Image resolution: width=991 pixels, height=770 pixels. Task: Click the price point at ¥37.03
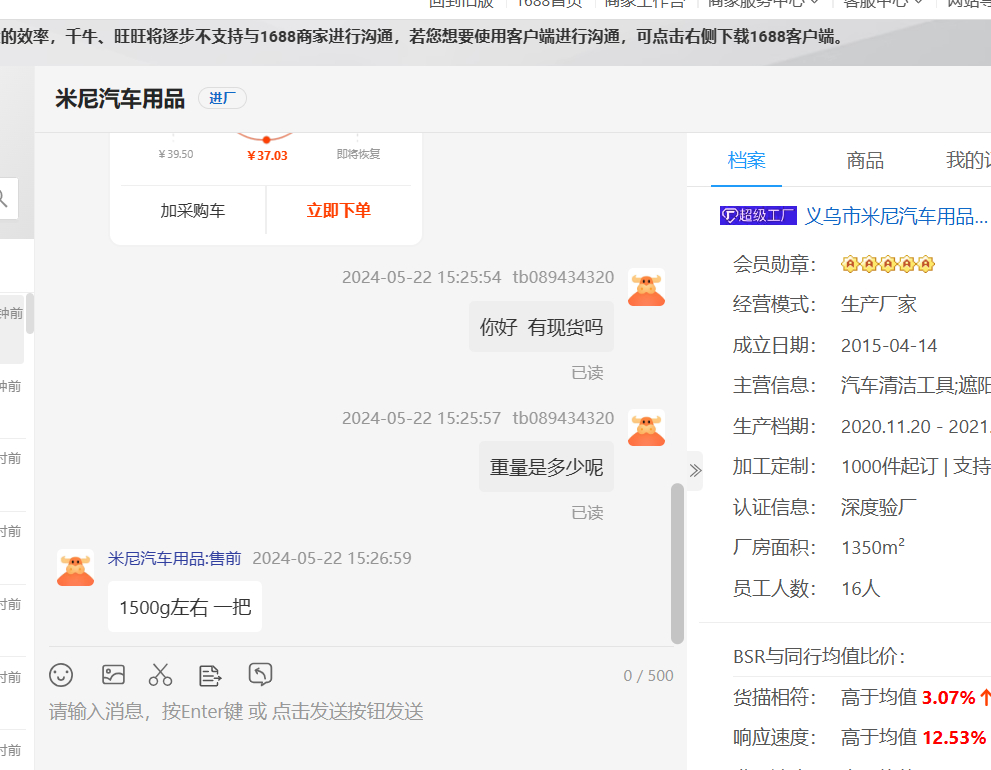pyautogui.click(x=266, y=140)
